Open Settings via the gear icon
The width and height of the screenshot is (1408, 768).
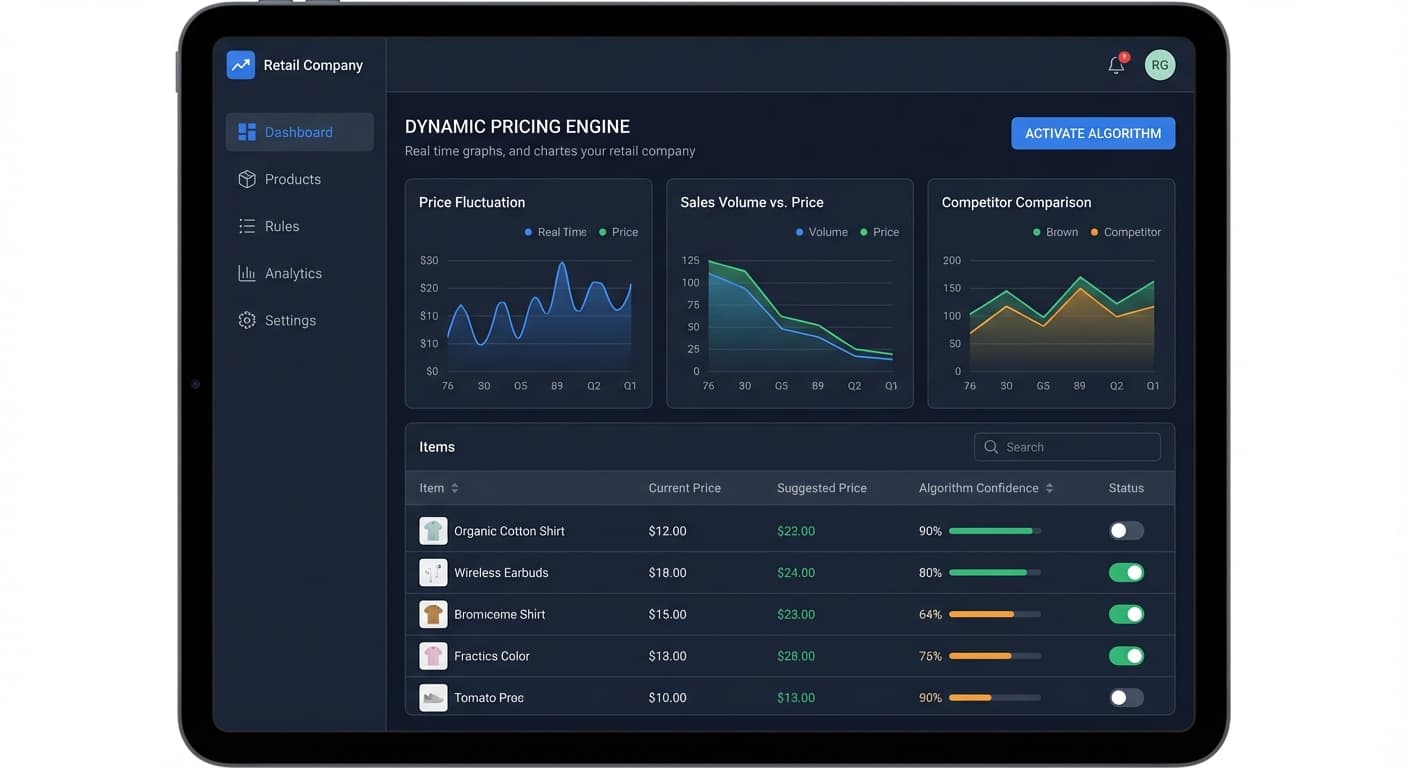point(247,320)
